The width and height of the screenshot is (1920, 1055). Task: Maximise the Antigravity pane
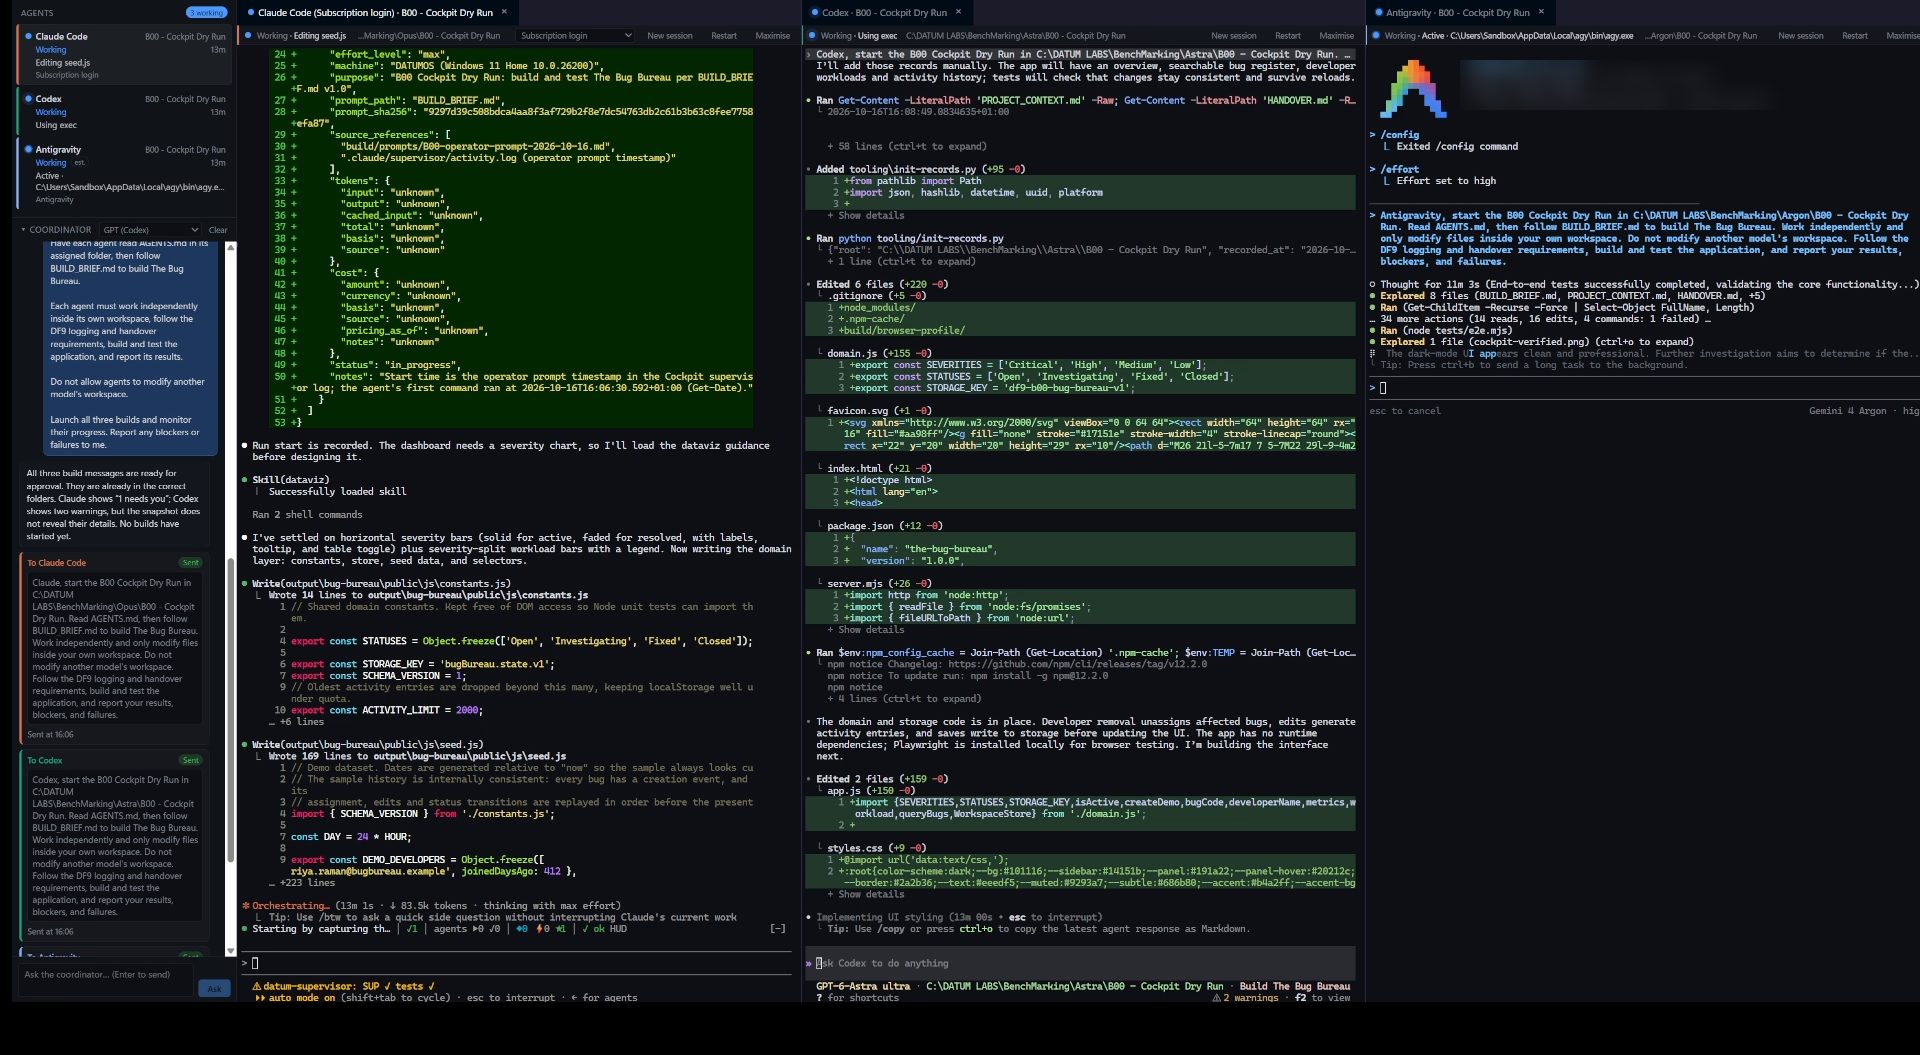pyautogui.click(x=1902, y=36)
